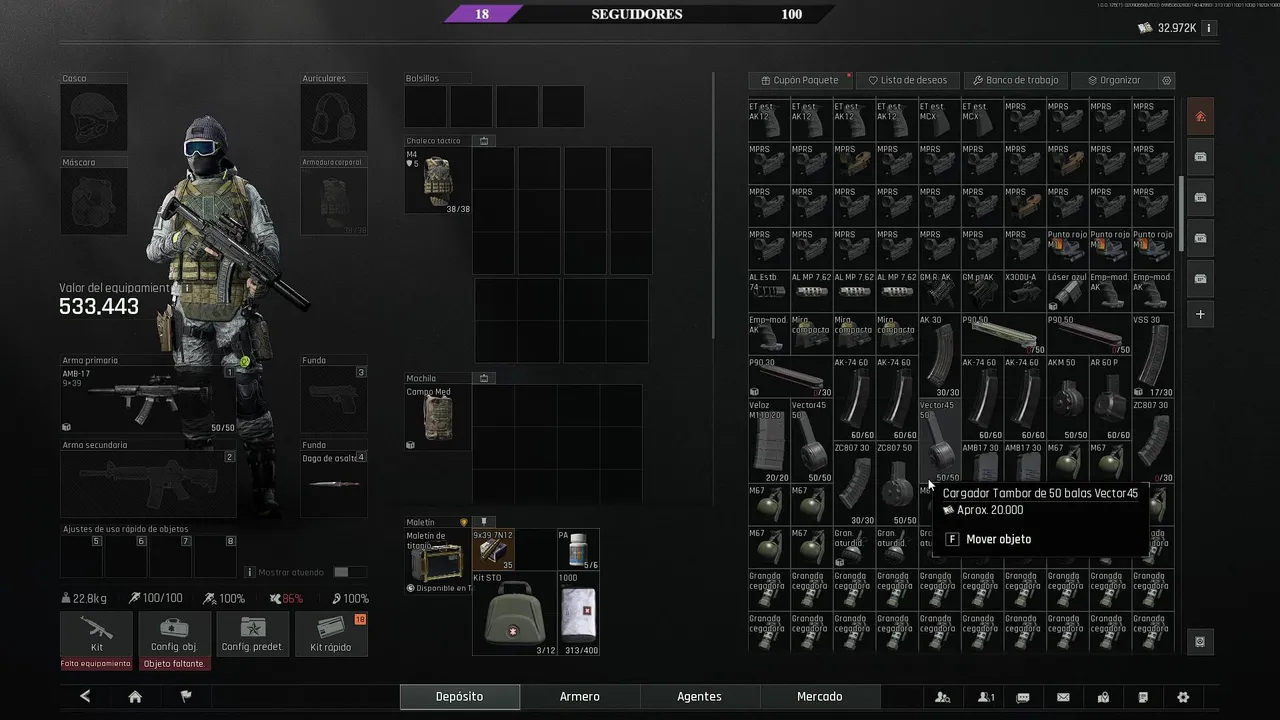
Task: Click the info icon beside the 32.972K balance
Action: 1208,28
